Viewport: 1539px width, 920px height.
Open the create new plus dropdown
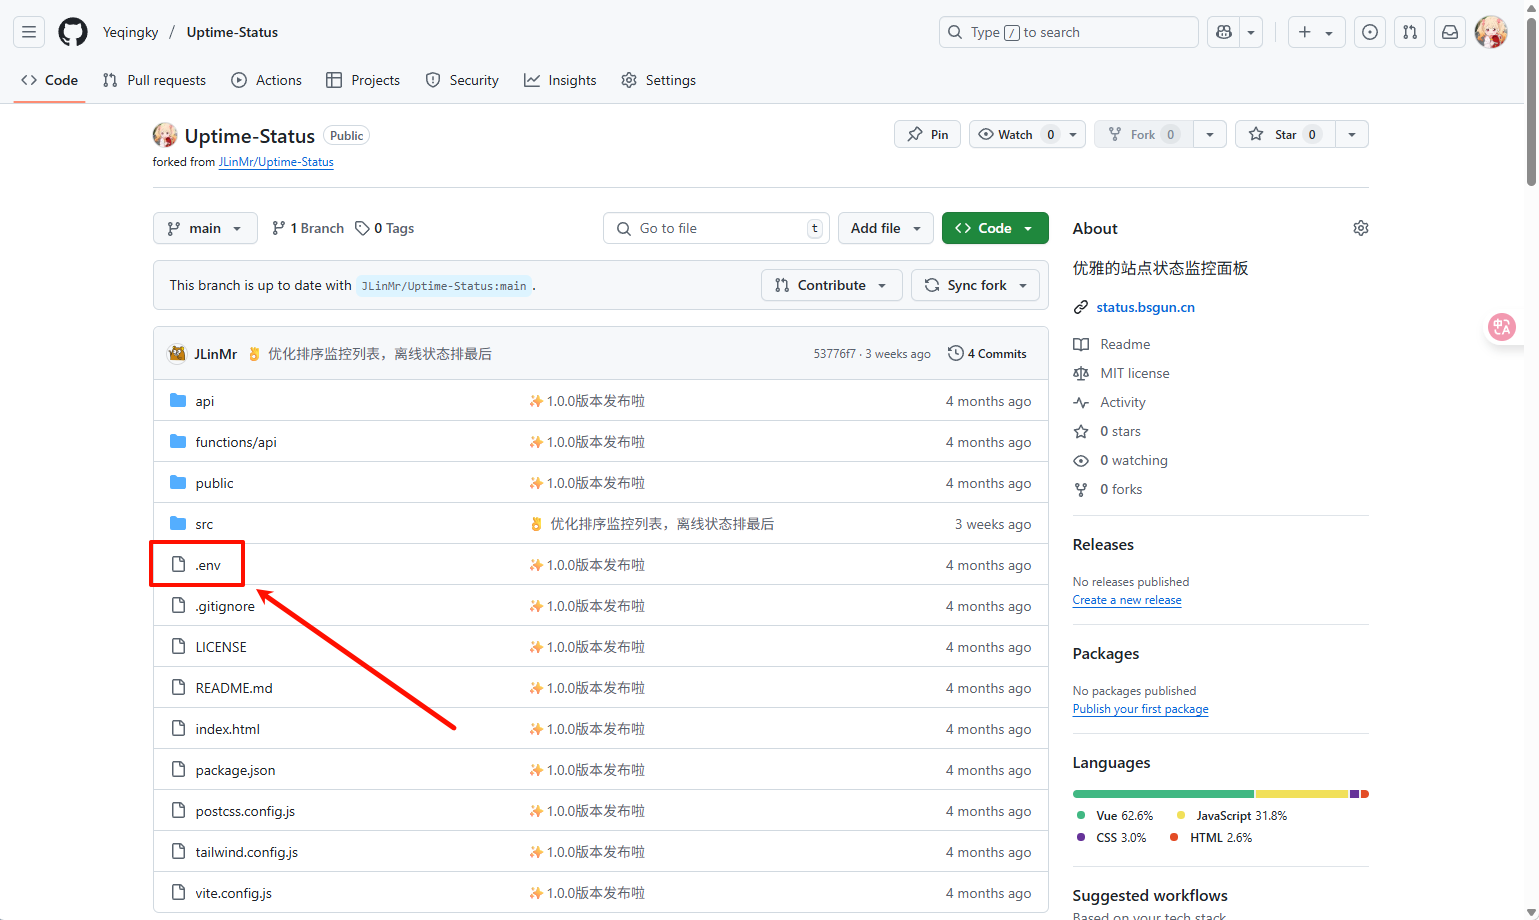click(1316, 32)
